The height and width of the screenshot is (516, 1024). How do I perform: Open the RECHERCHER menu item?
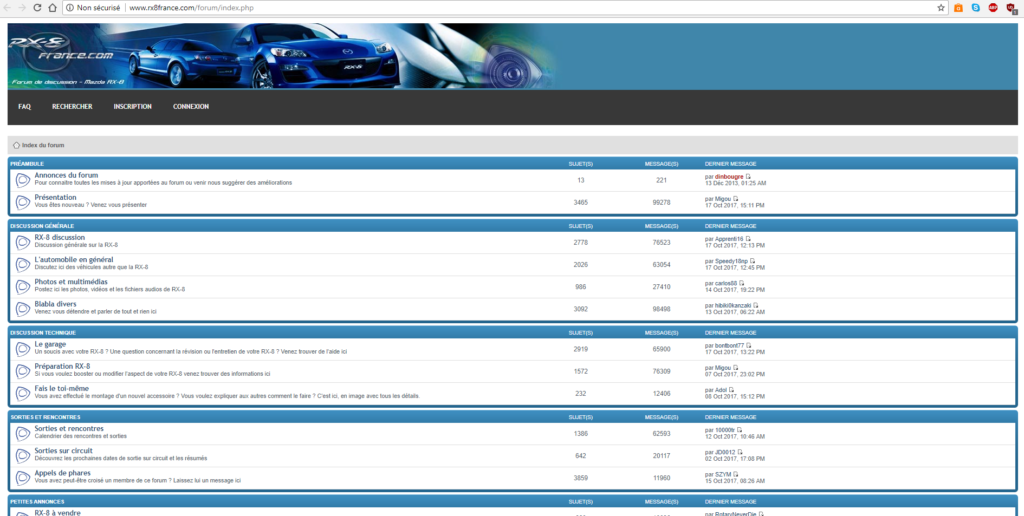pos(72,106)
